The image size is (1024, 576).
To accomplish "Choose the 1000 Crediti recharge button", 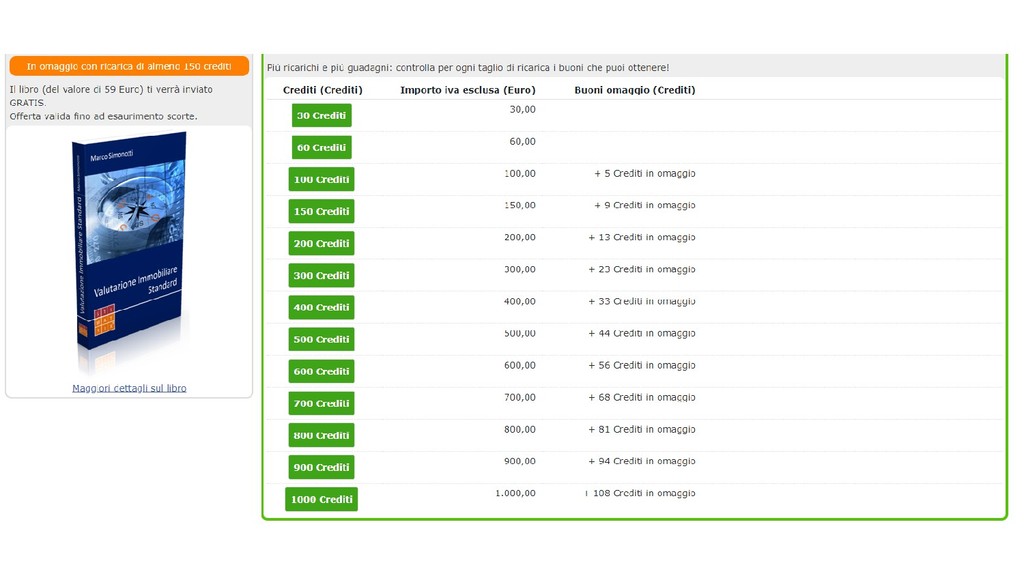I will click(321, 499).
